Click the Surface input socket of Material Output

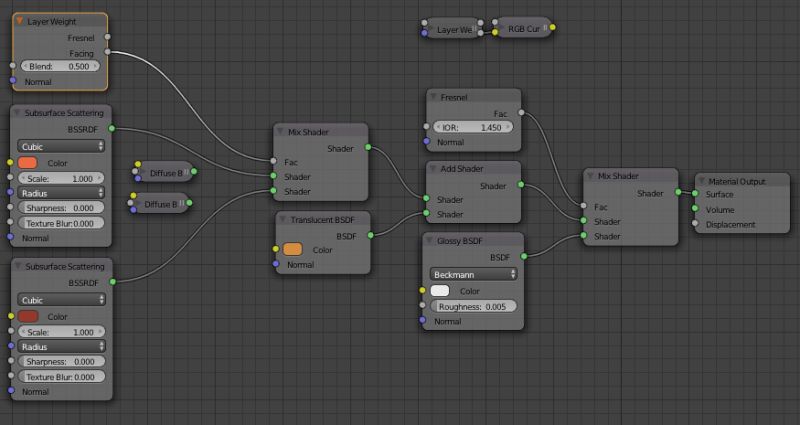click(695, 193)
